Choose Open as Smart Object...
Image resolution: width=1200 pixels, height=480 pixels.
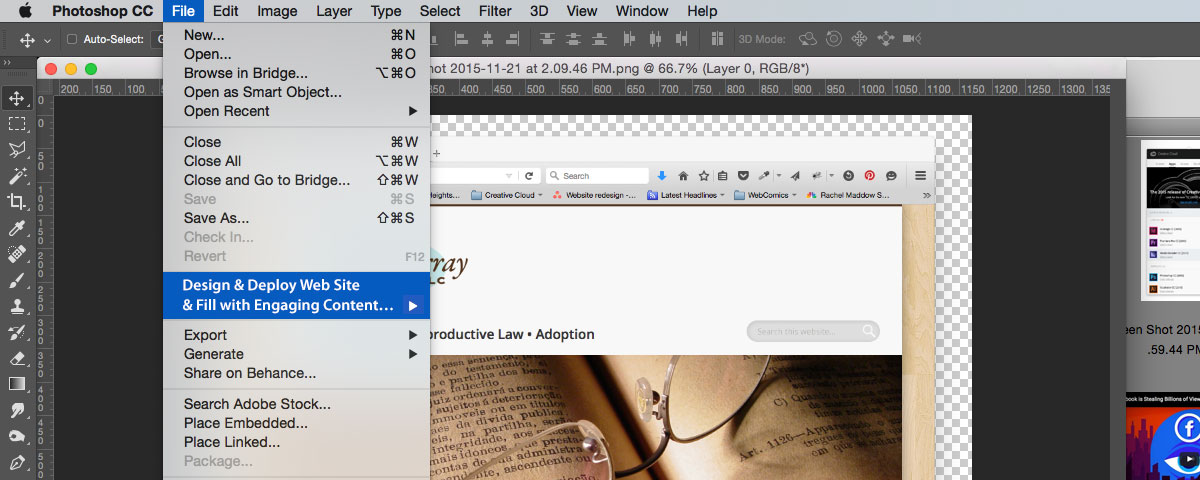pos(296,92)
